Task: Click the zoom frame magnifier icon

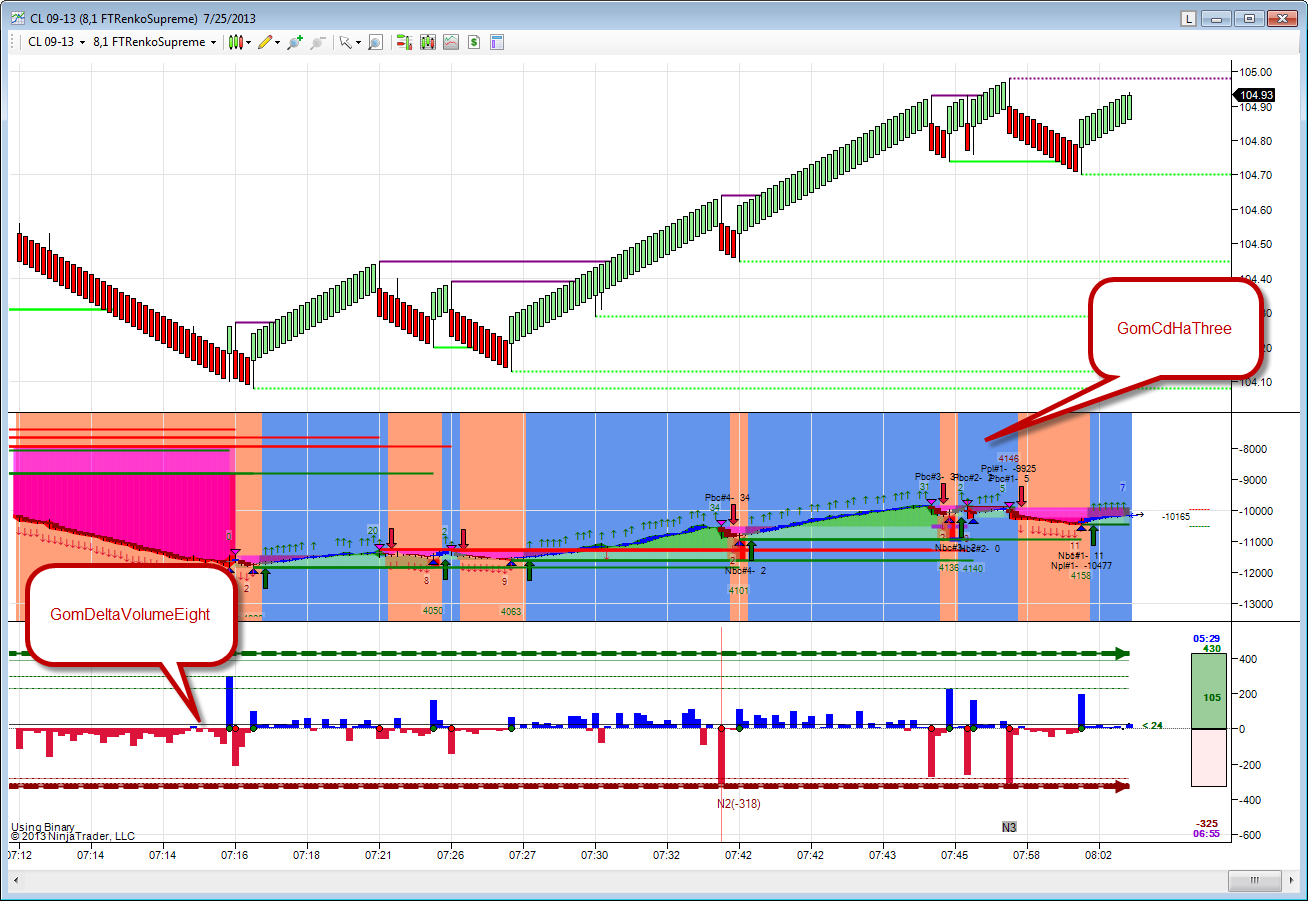Action: click(375, 42)
